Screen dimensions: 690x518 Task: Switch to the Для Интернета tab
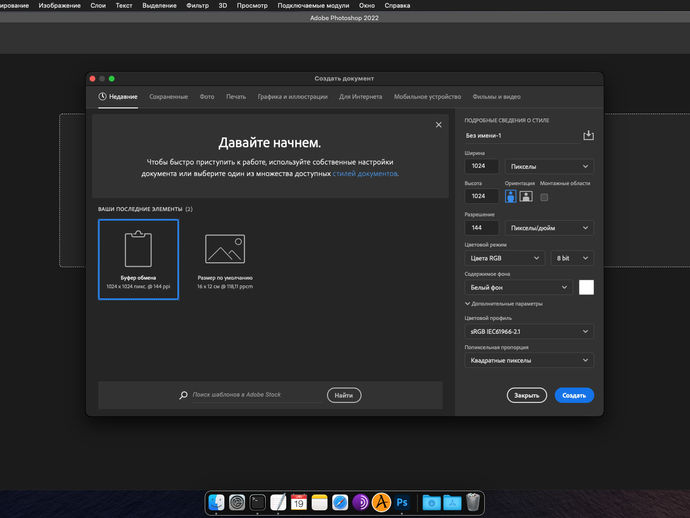(360, 96)
